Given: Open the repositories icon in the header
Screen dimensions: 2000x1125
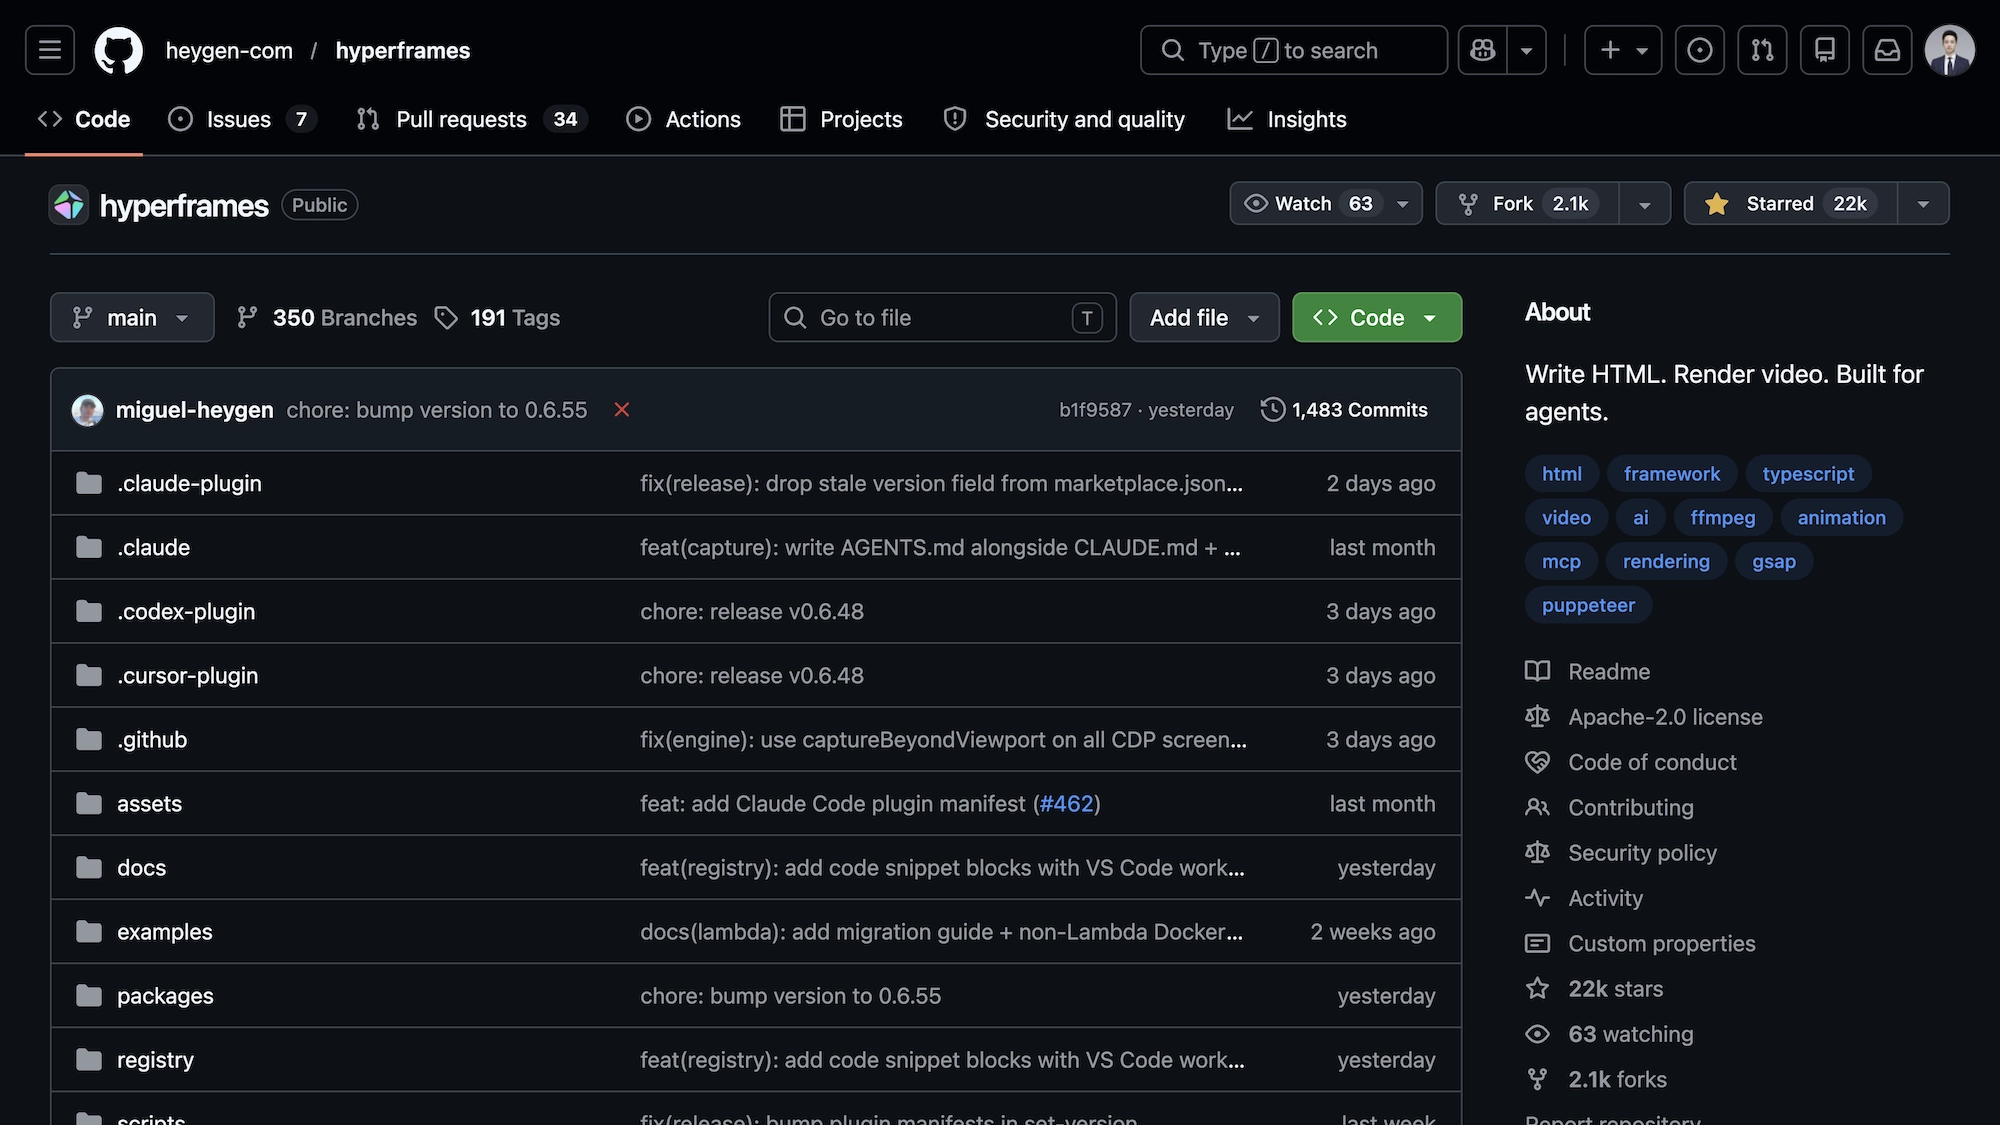Looking at the screenshot, I should click(1825, 50).
